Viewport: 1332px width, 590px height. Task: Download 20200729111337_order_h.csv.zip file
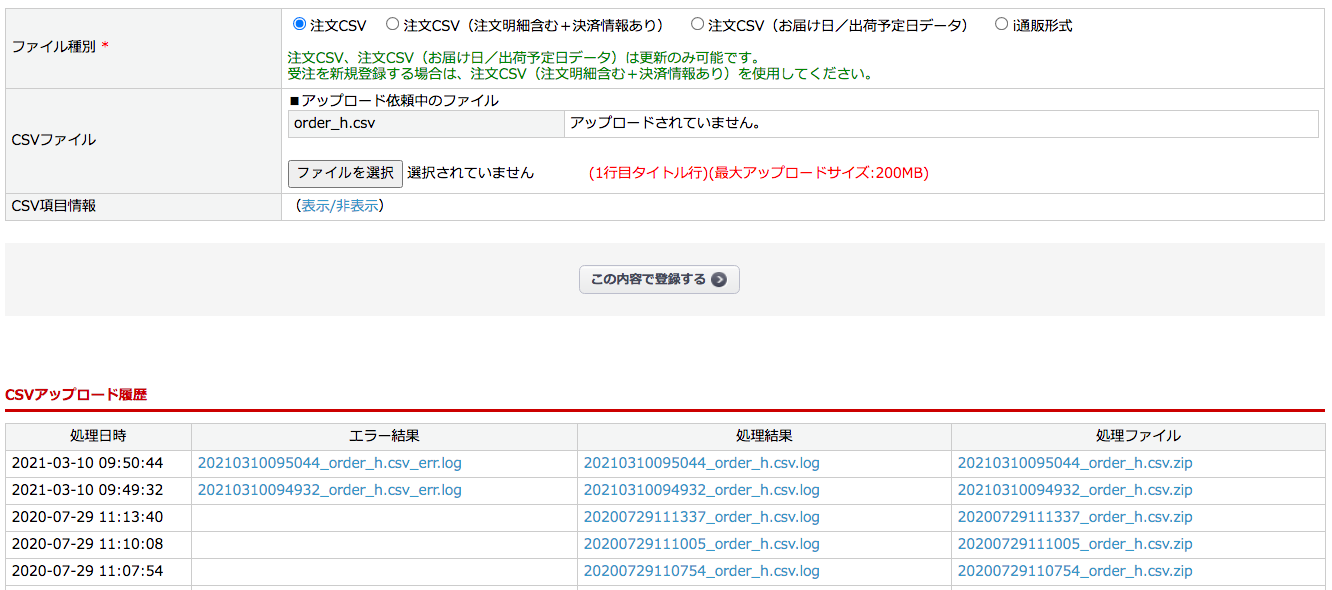pos(1075,517)
